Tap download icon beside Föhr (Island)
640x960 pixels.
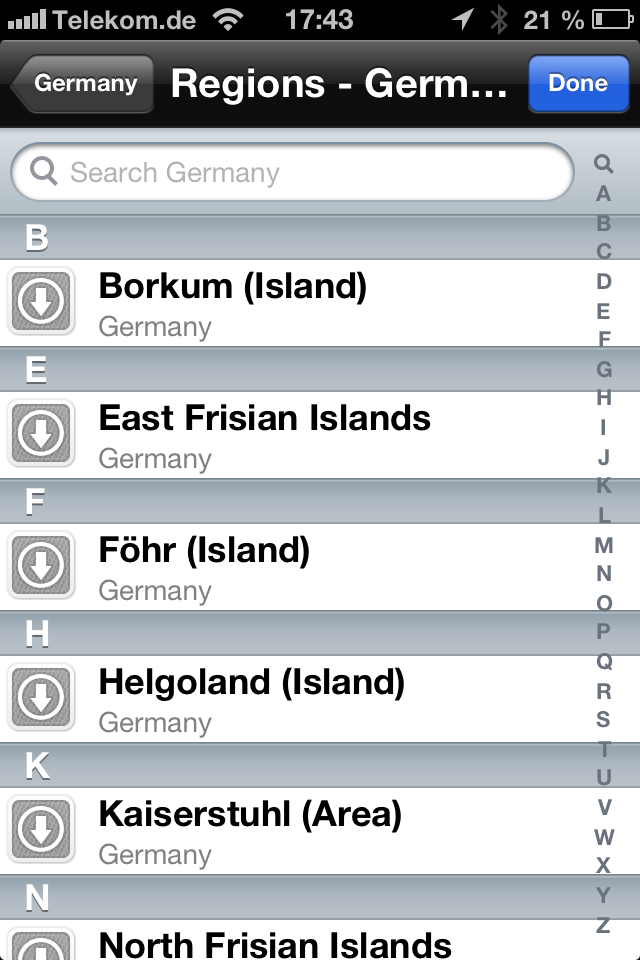[x=41, y=566]
